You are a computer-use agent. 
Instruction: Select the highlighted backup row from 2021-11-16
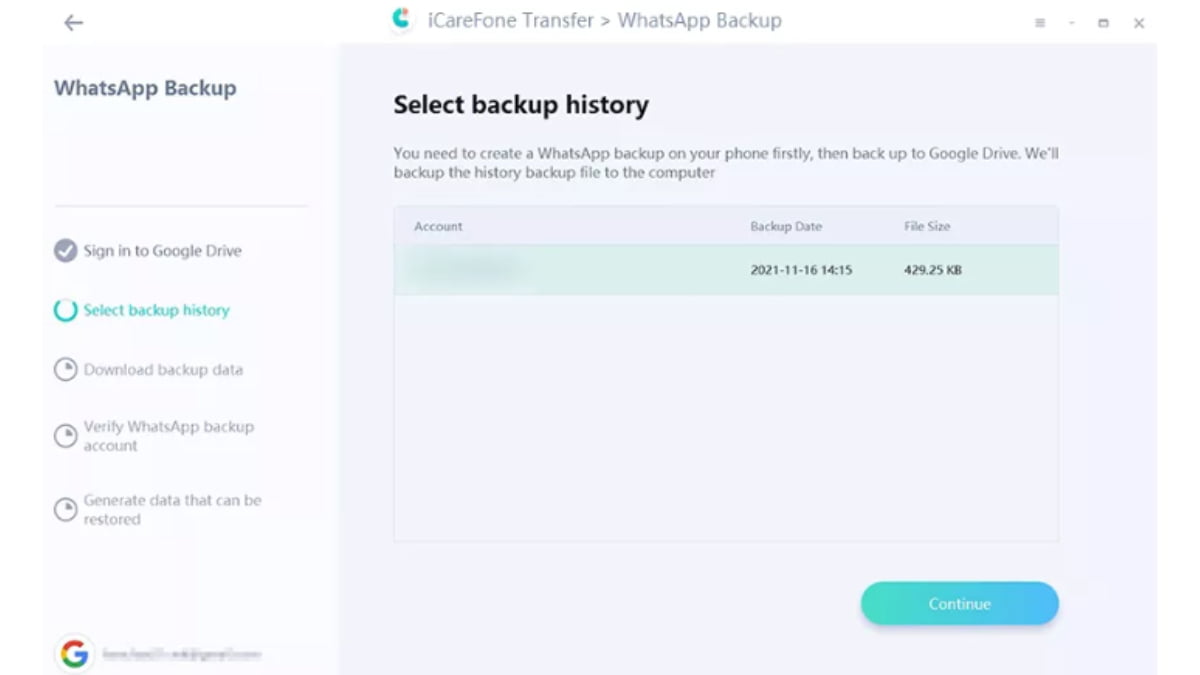(x=727, y=270)
